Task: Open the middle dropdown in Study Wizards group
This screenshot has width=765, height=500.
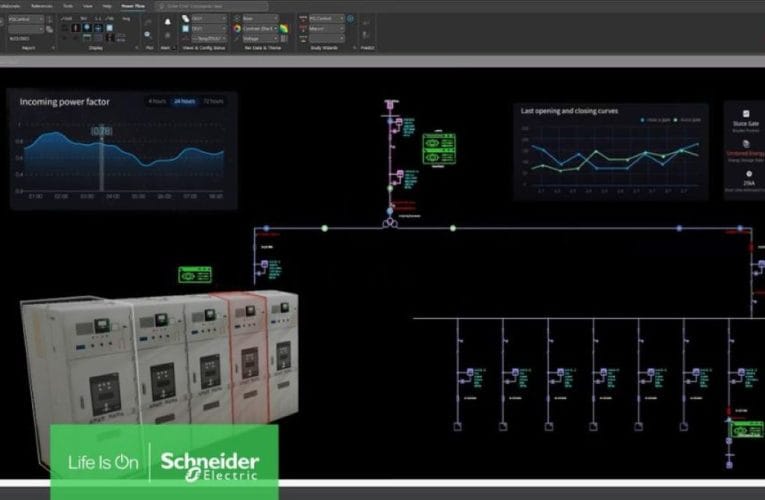Action: [x=326, y=29]
